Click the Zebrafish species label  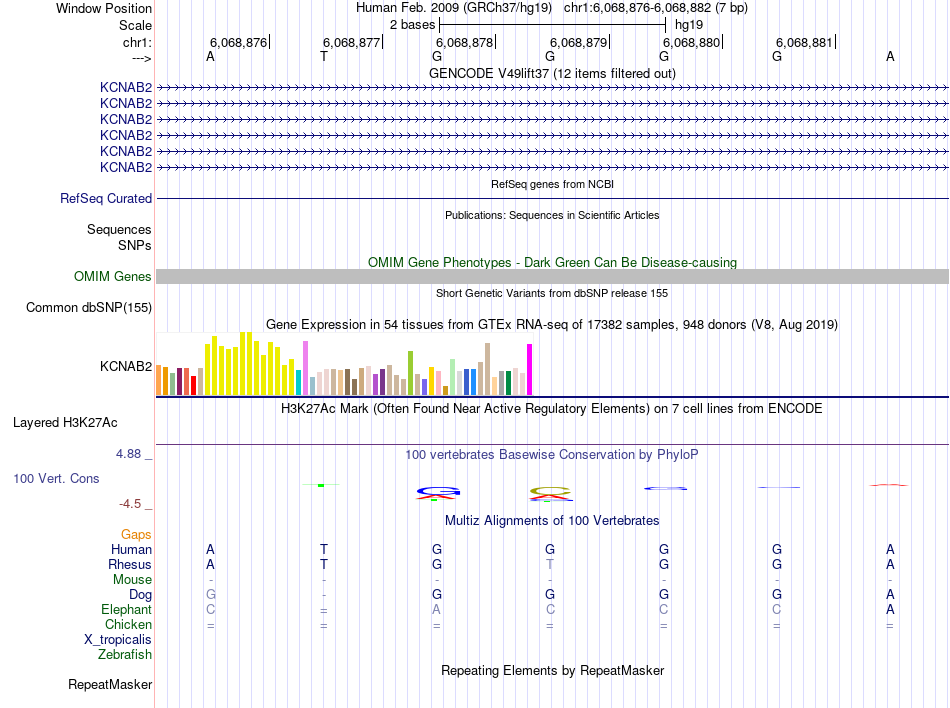point(125,655)
